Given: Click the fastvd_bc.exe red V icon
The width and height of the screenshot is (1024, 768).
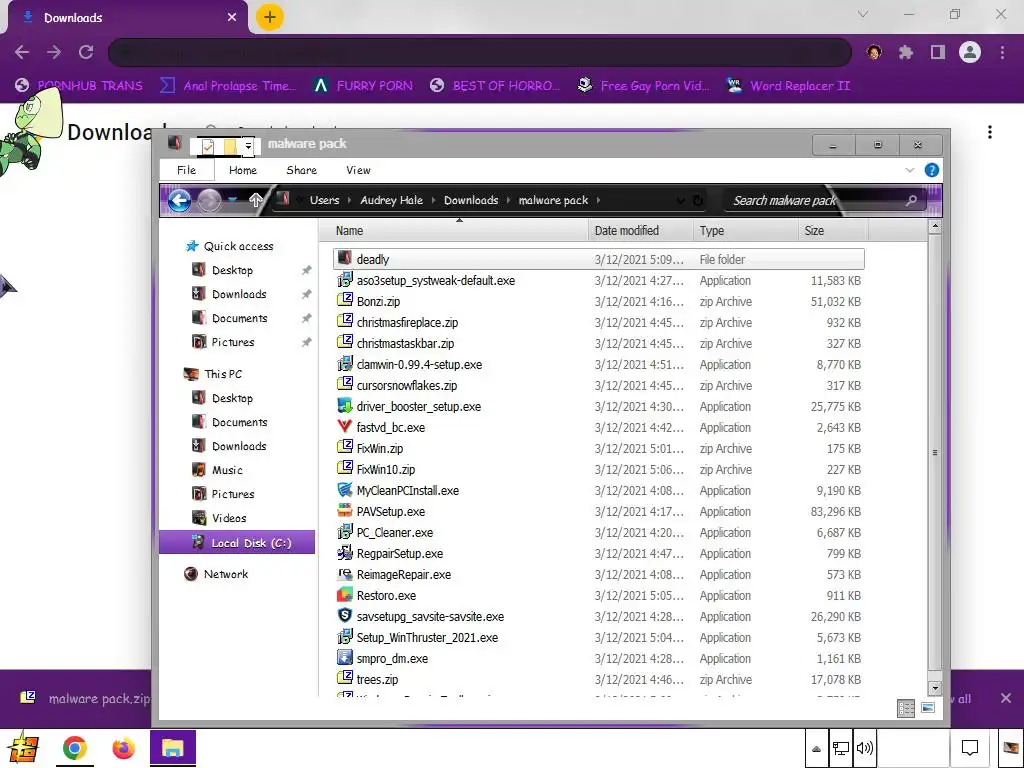Looking at the screenshot, I should pyautogui.click(x=345, y=426).
